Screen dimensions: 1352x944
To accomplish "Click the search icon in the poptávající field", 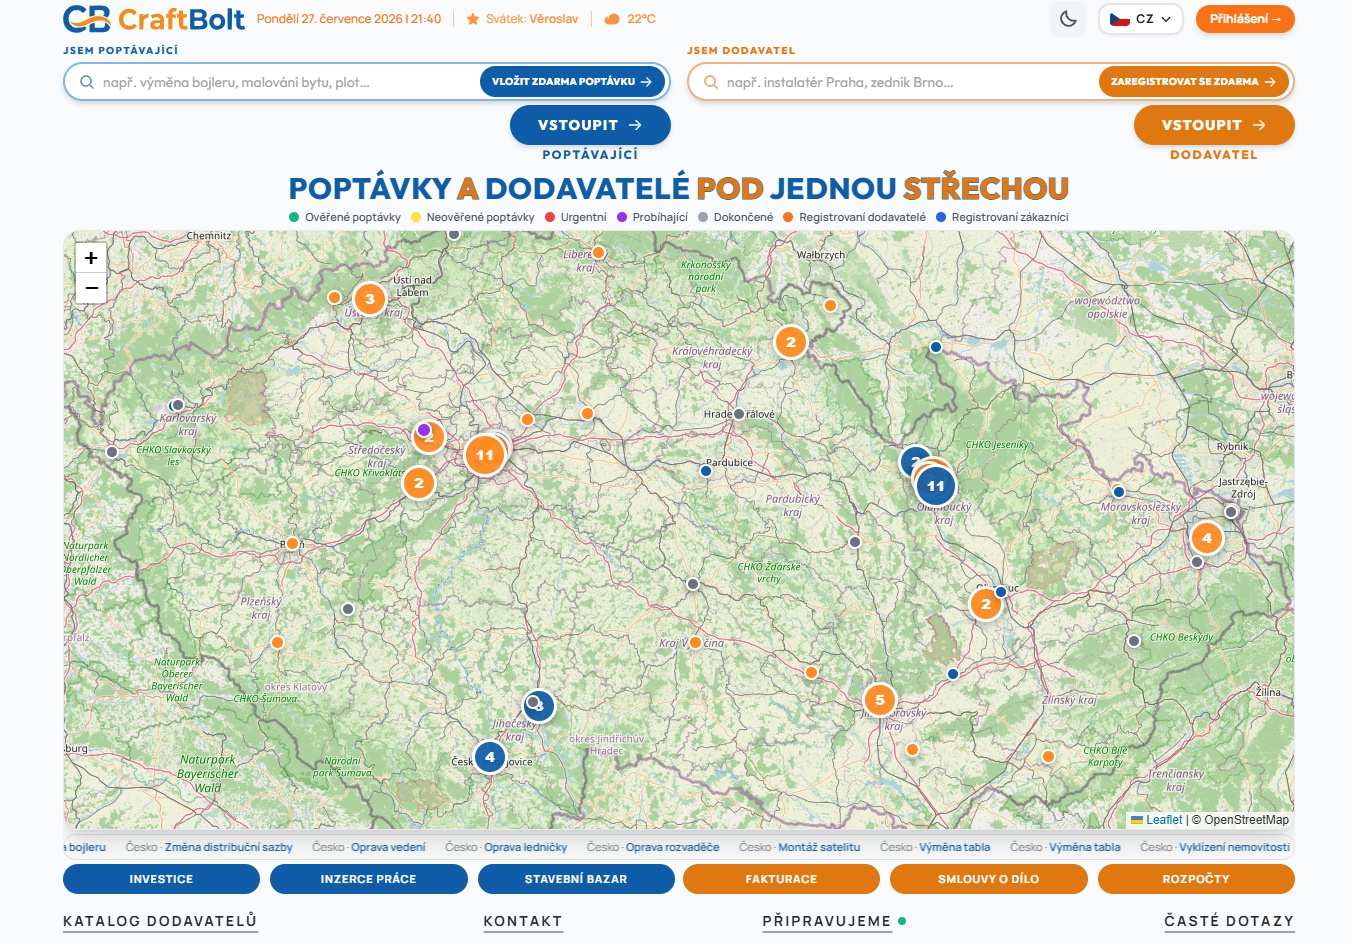I will (87, 82).
